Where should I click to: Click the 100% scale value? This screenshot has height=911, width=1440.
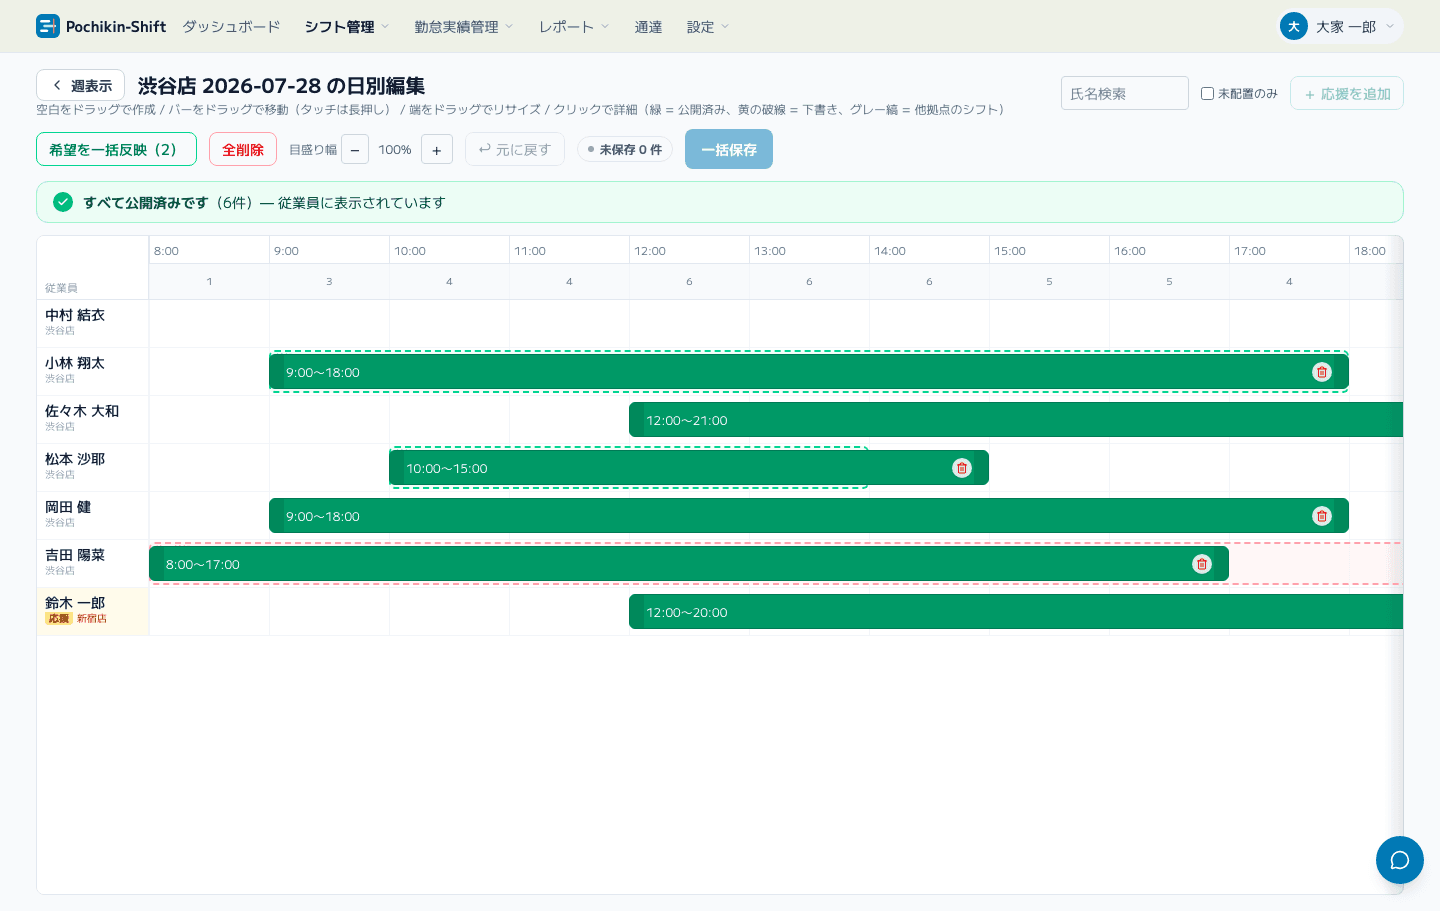395,150
